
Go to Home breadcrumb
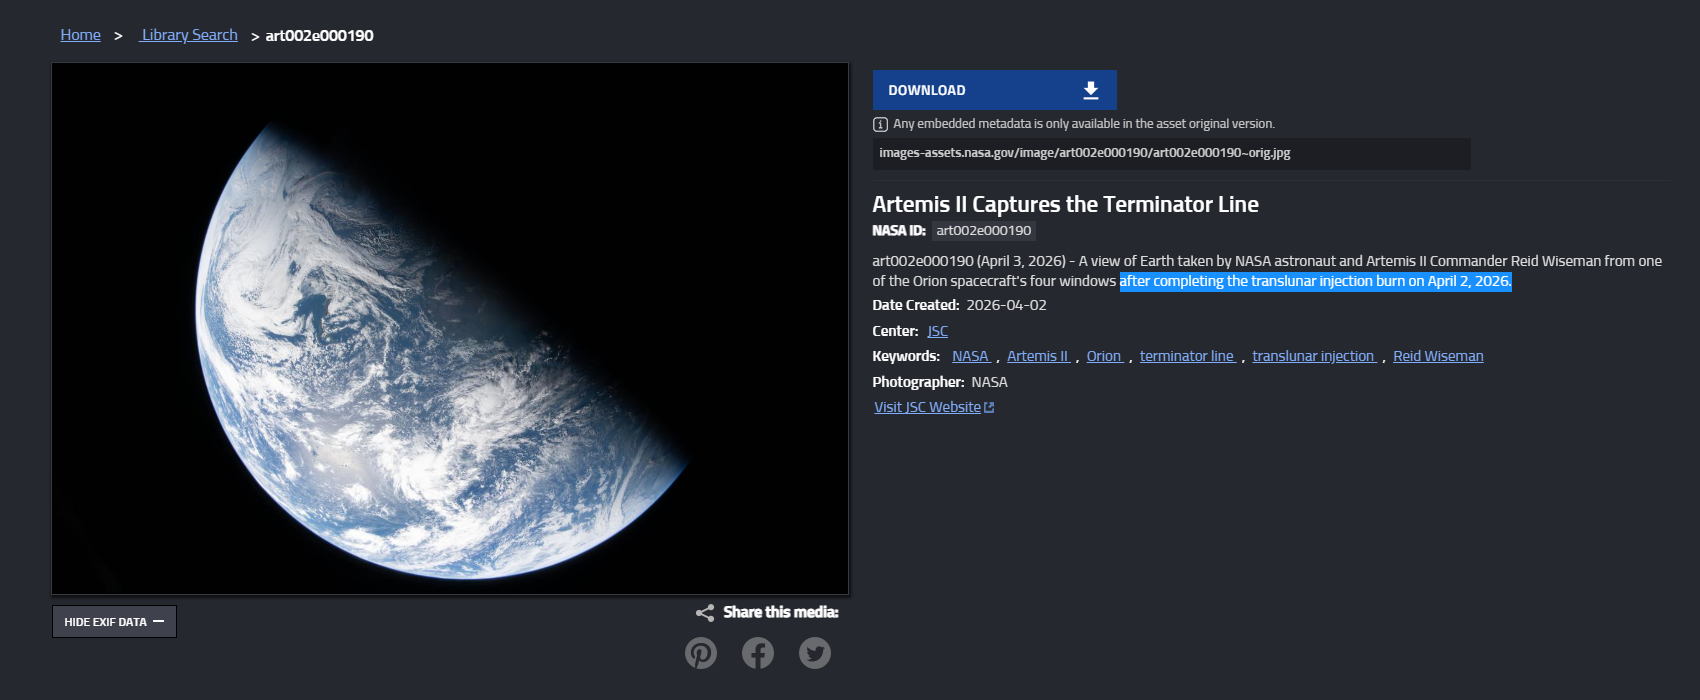click(x=80, y=35)
